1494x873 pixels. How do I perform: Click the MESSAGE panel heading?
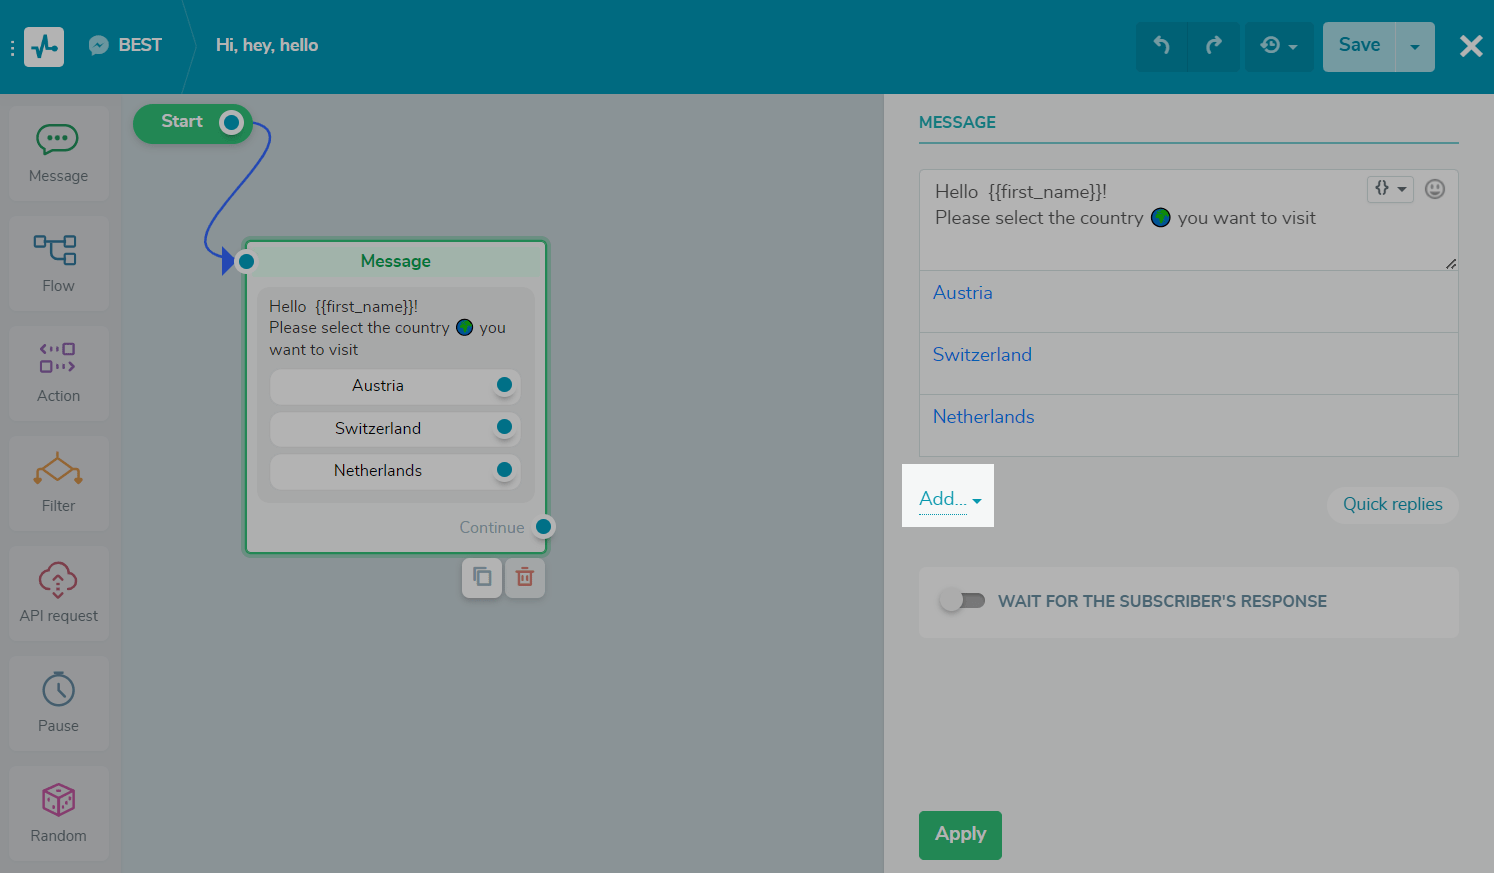957,122
